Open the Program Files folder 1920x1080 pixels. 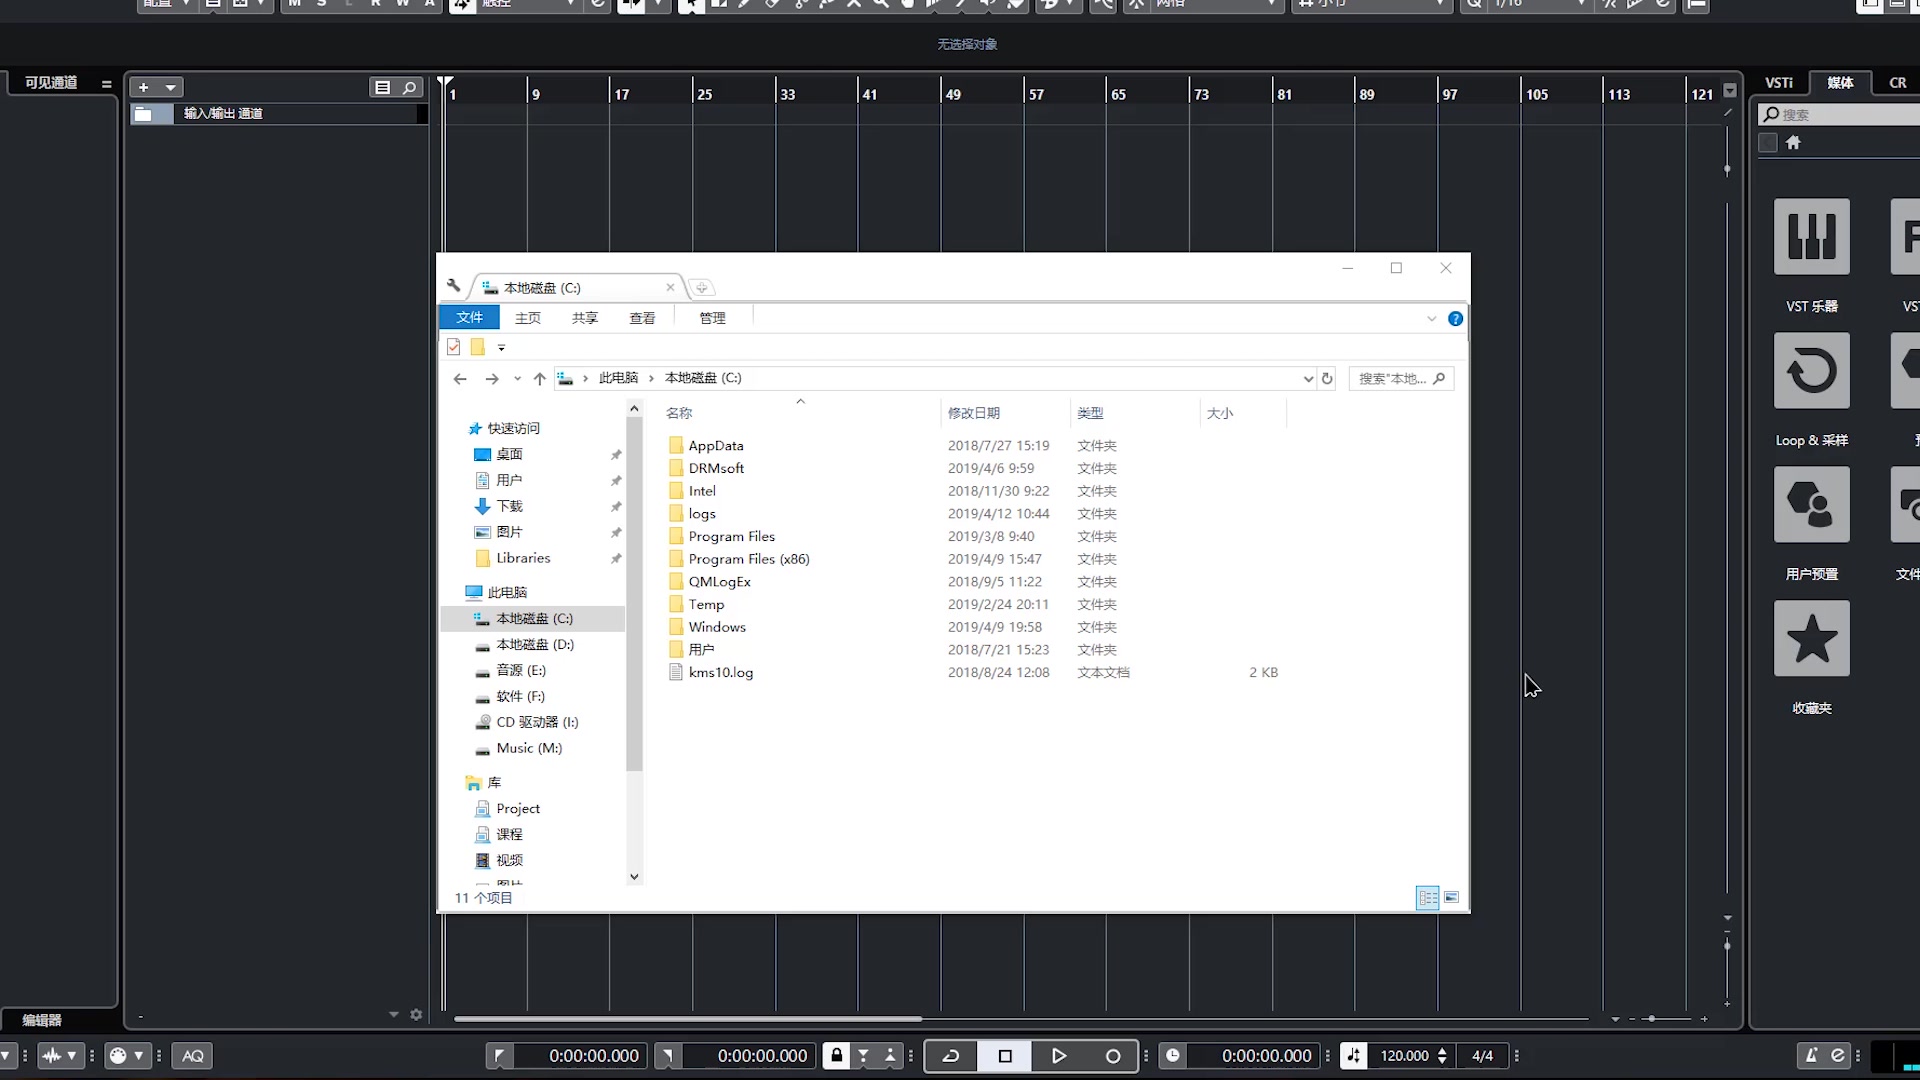click(731, 537)
